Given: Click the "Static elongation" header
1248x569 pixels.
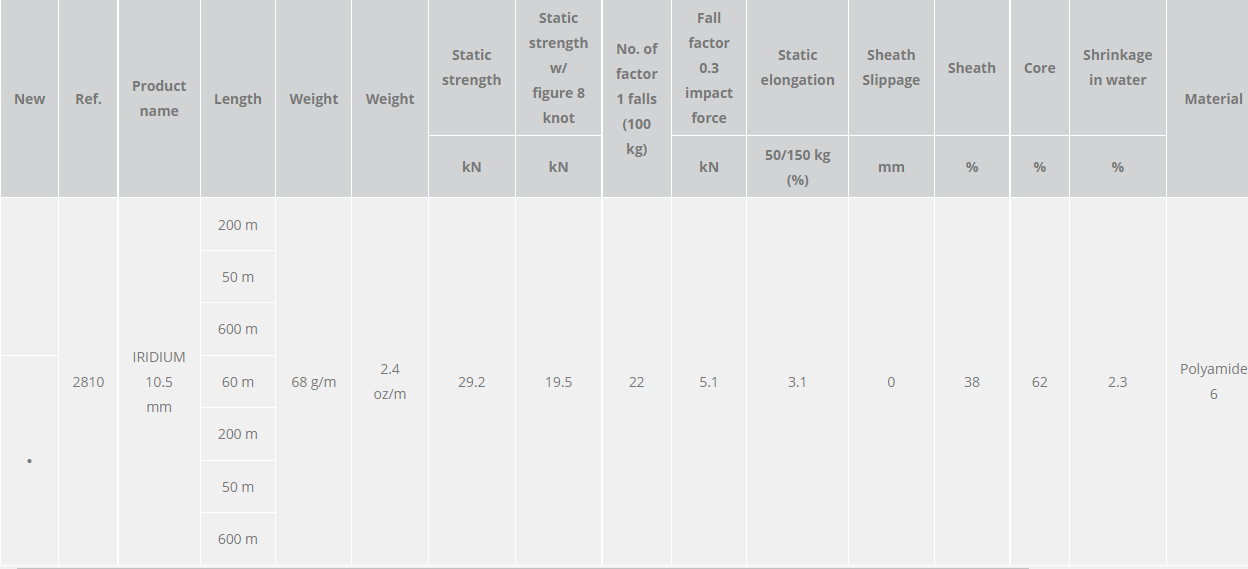Looking at the screenshot, I should coord(797,68).
